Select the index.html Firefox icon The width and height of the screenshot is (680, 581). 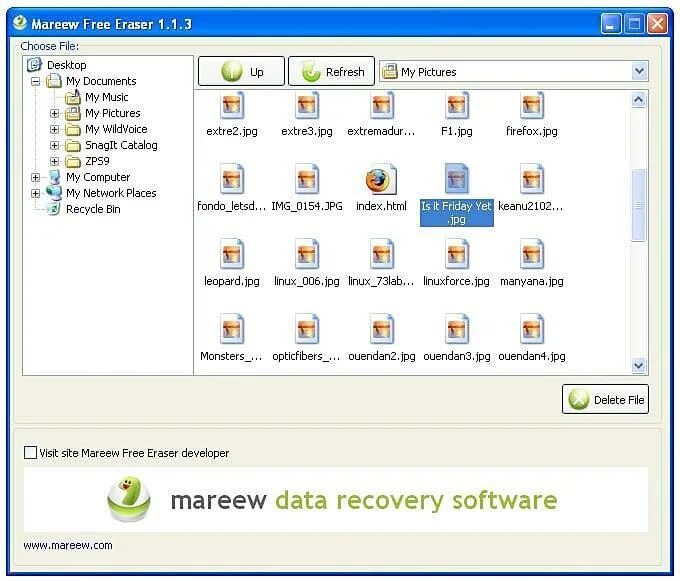pyautogui.click(x=381, y=180)
